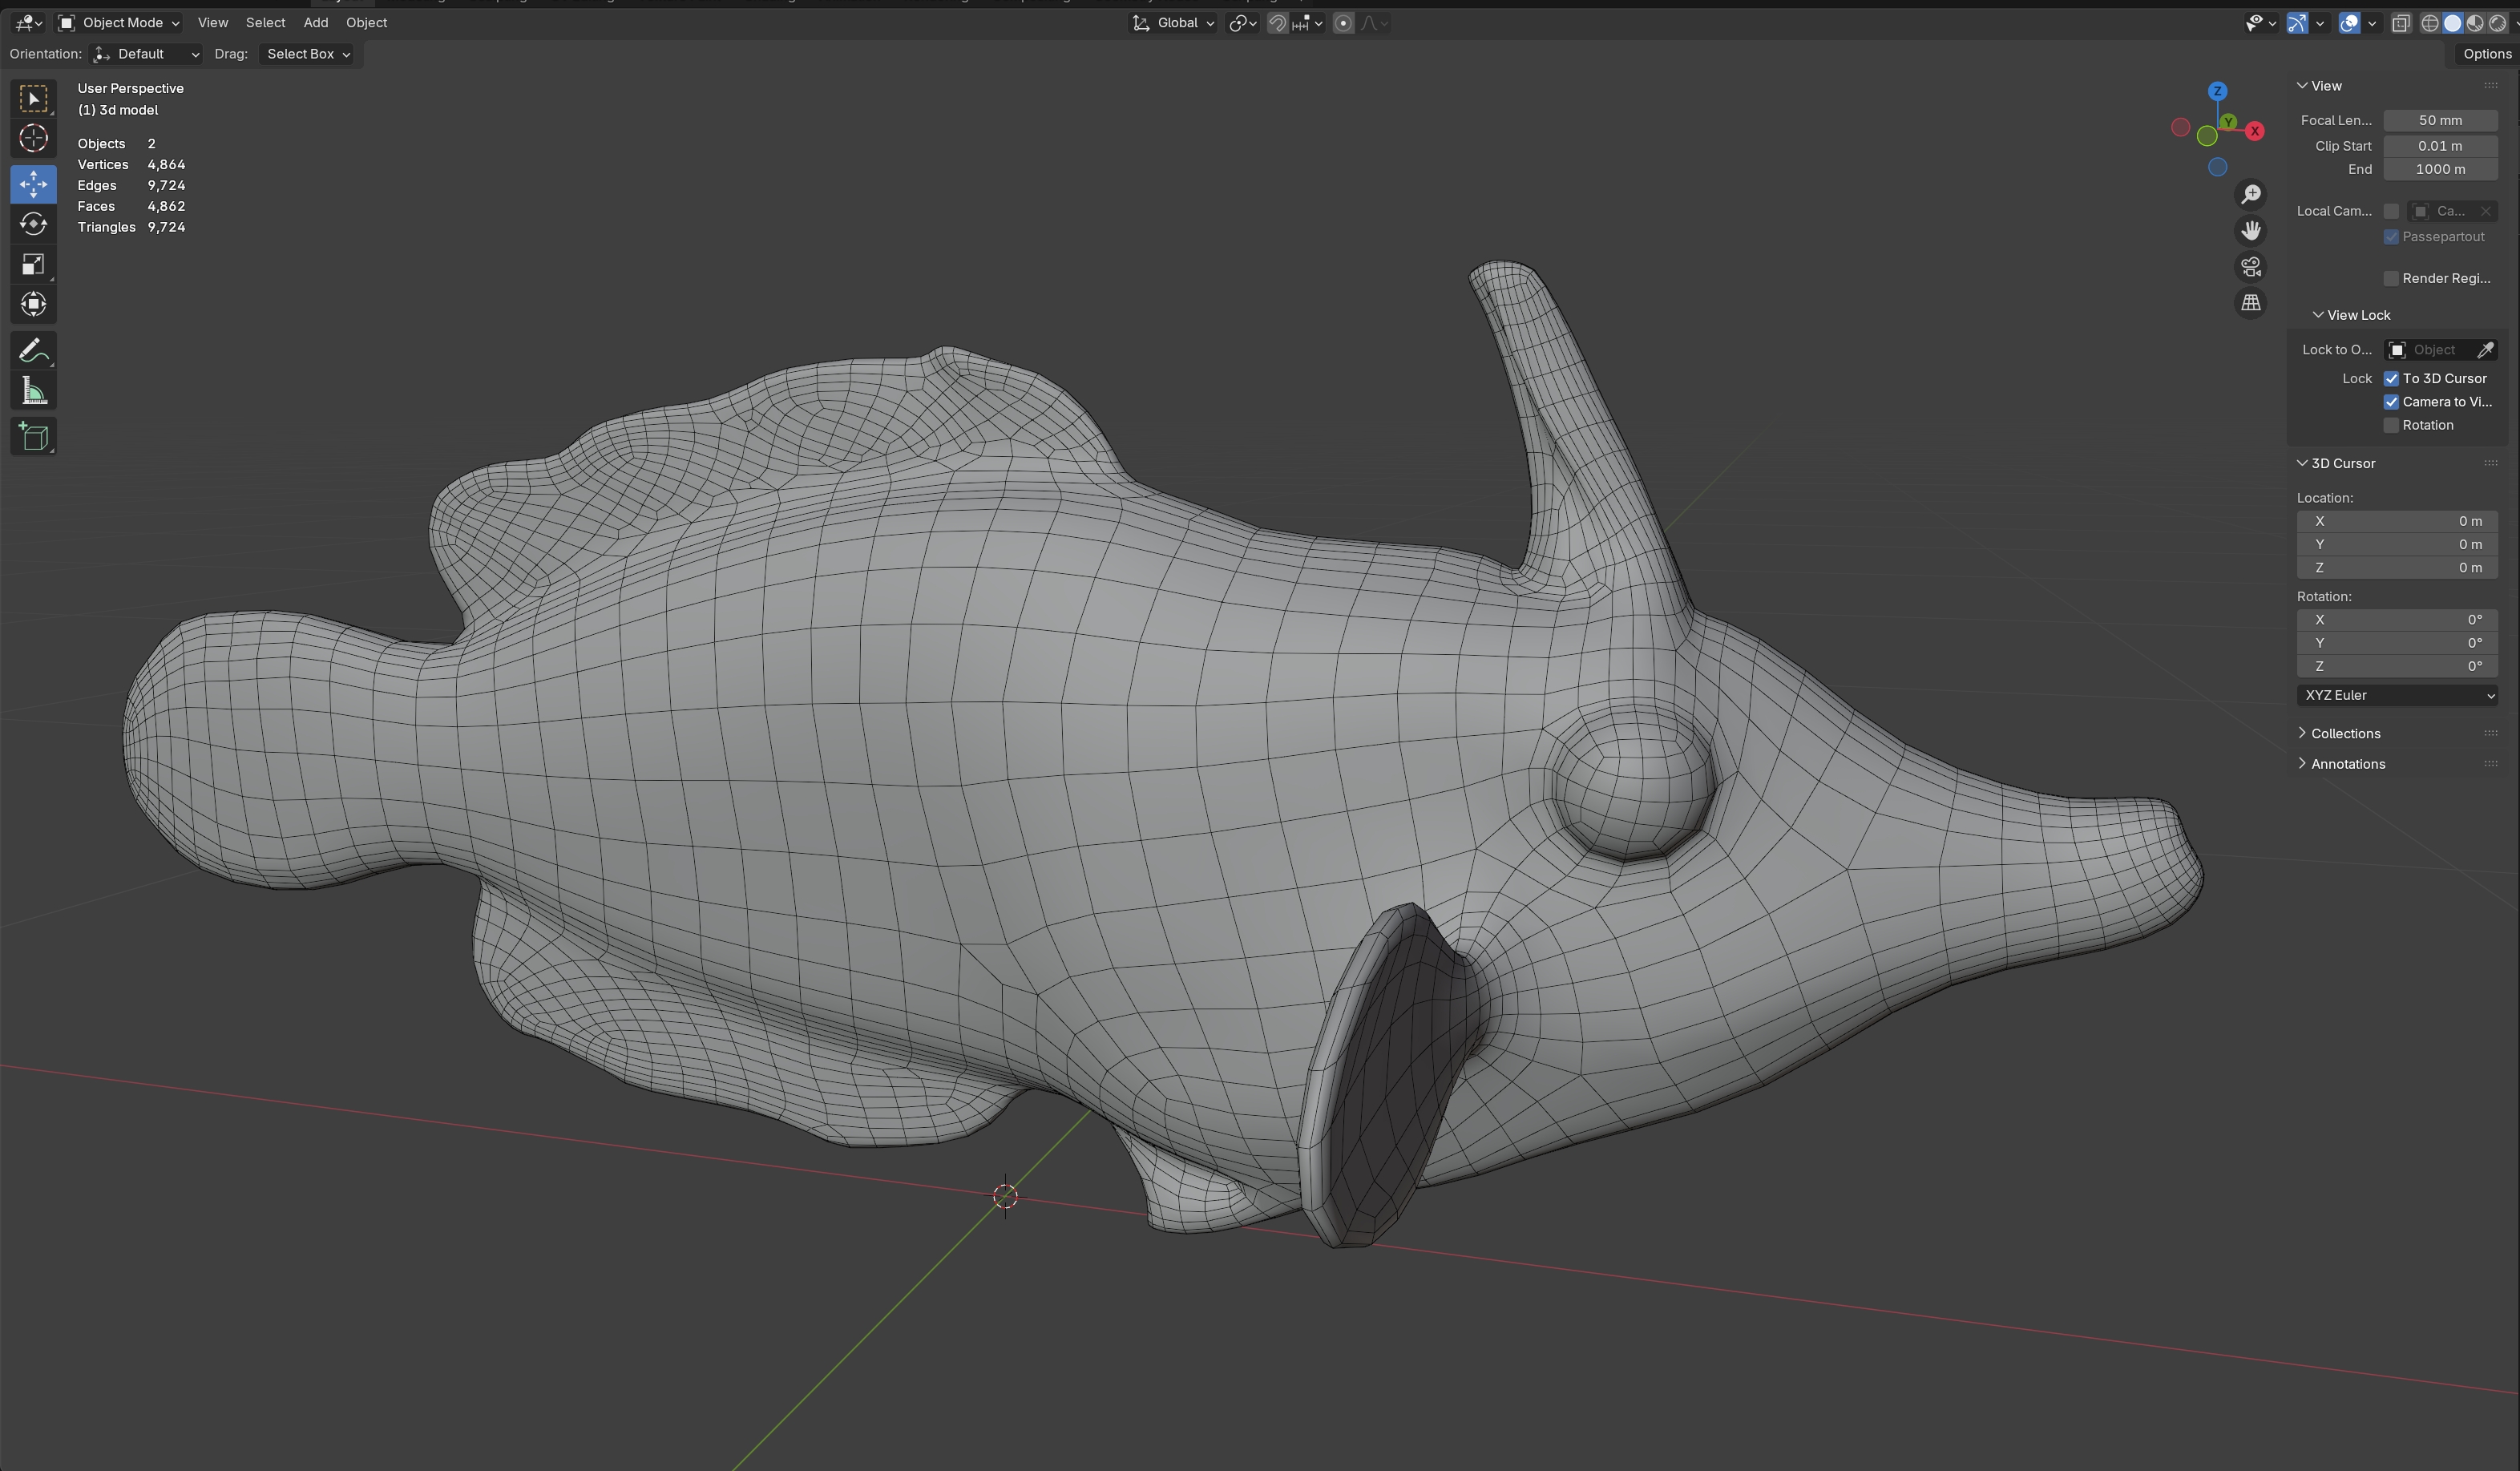Click the Options button
This screenshot has height=1471, width=2520.
[x=2486, y=54]
